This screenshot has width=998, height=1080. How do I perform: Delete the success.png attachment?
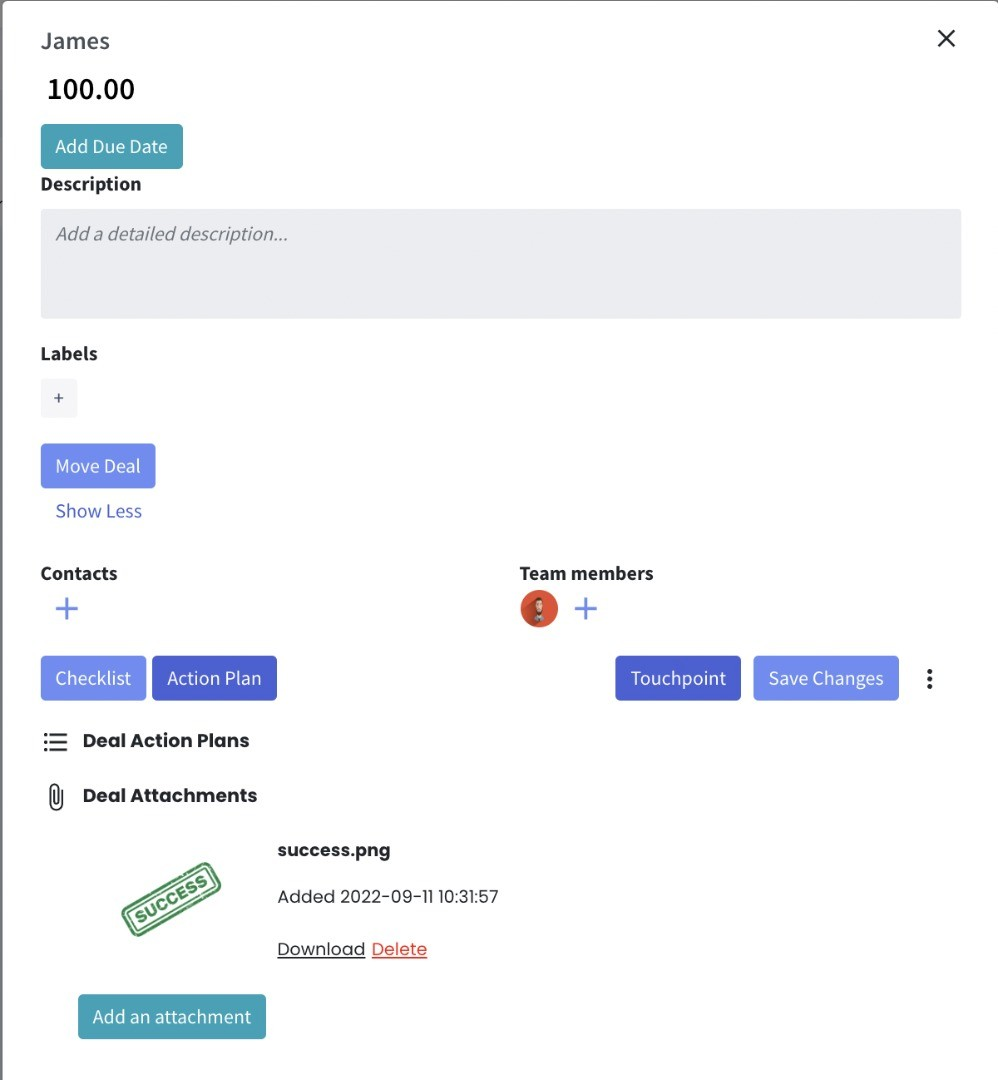pos(399,948)
